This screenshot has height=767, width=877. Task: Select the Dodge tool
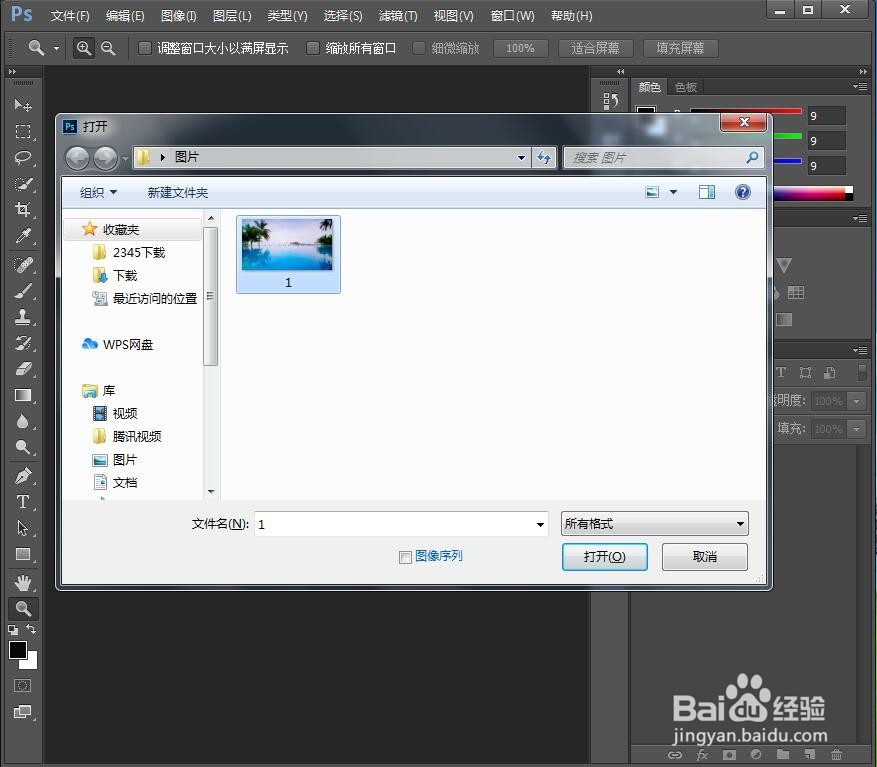(x=22, y=447)
